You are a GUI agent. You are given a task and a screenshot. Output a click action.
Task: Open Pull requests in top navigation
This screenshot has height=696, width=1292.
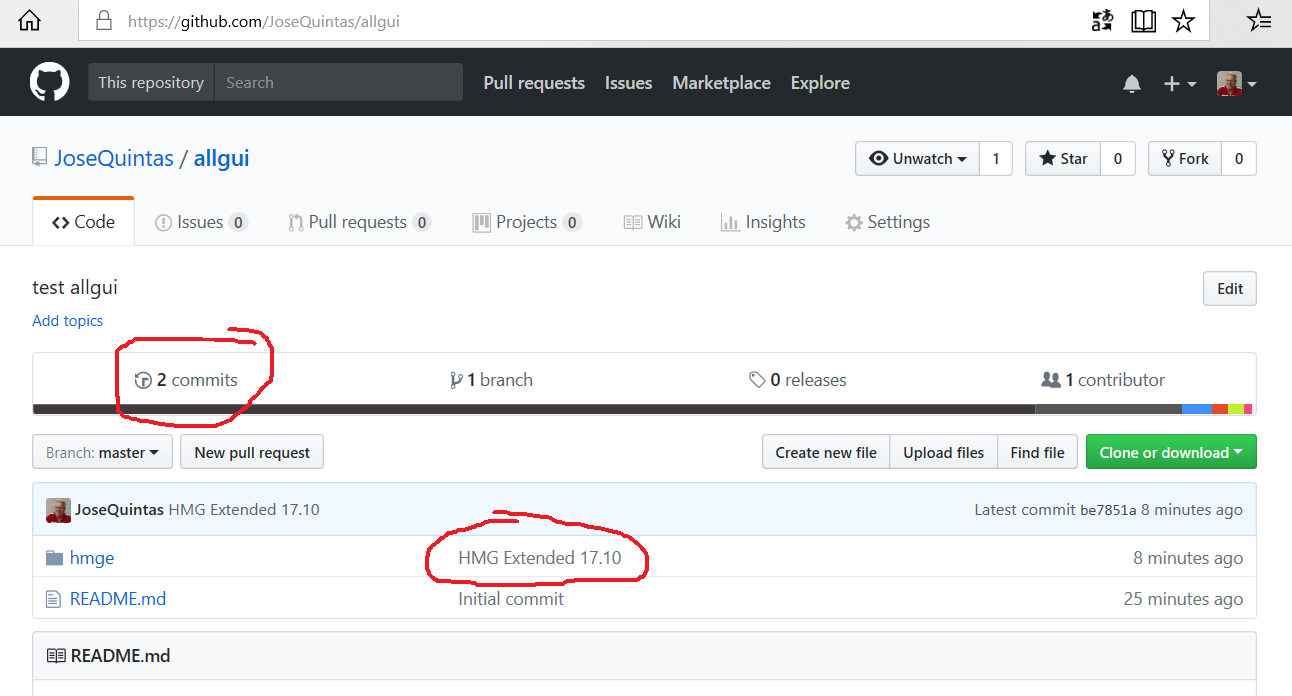point(534,83)
